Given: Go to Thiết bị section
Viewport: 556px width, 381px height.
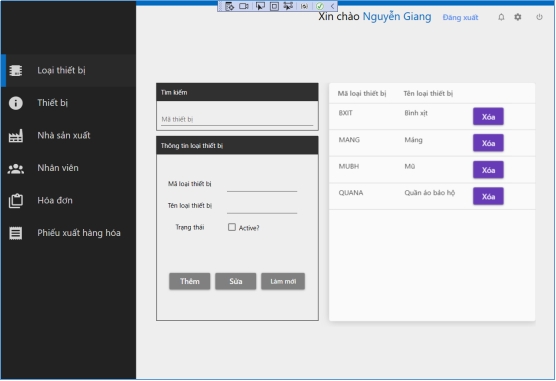Looking at the screenshot, I should [68, 103].
